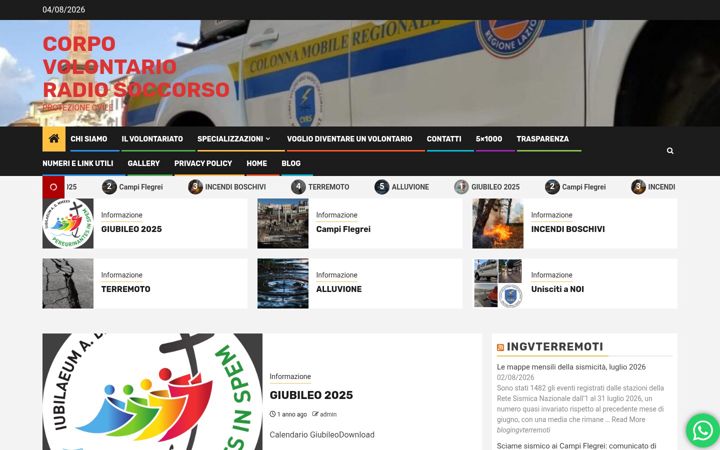The height and width of the screenshot is (450, 720).
Task: Click ticker thumbnail beside GIUBILEO 2025
Action: click(461, 187)
